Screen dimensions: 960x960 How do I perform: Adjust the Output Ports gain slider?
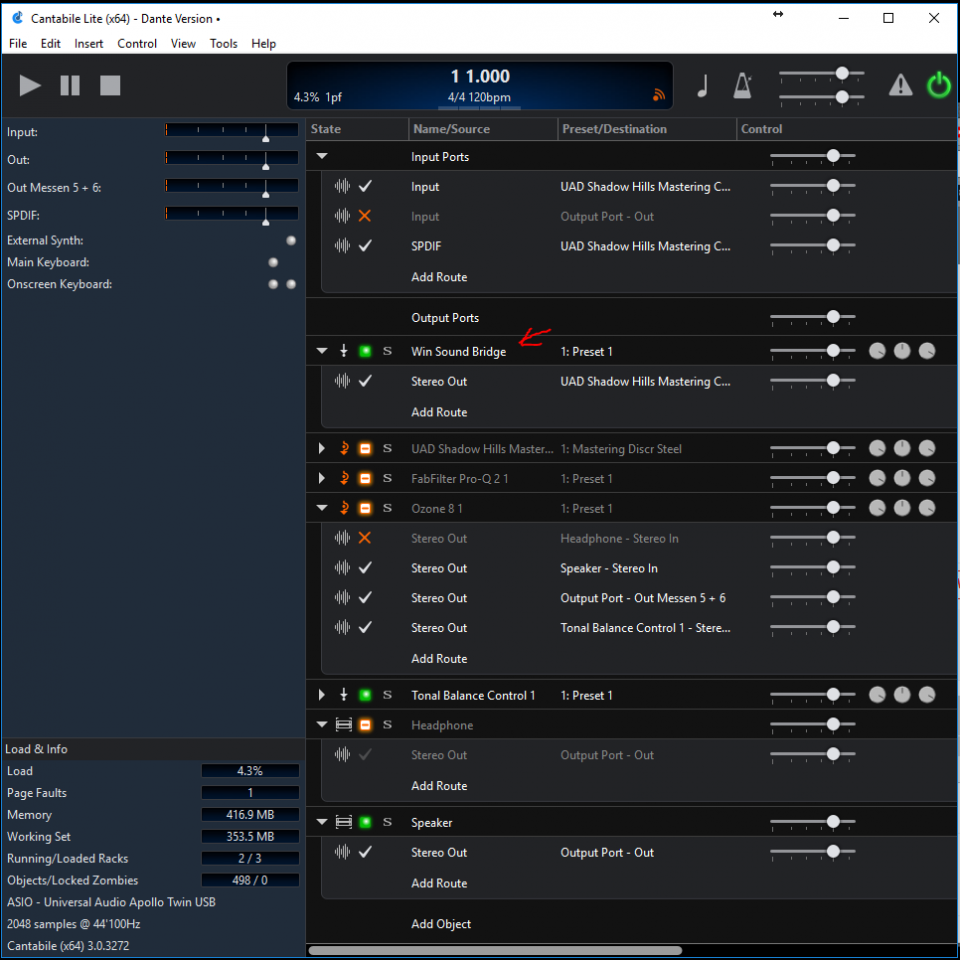(812, 317)
